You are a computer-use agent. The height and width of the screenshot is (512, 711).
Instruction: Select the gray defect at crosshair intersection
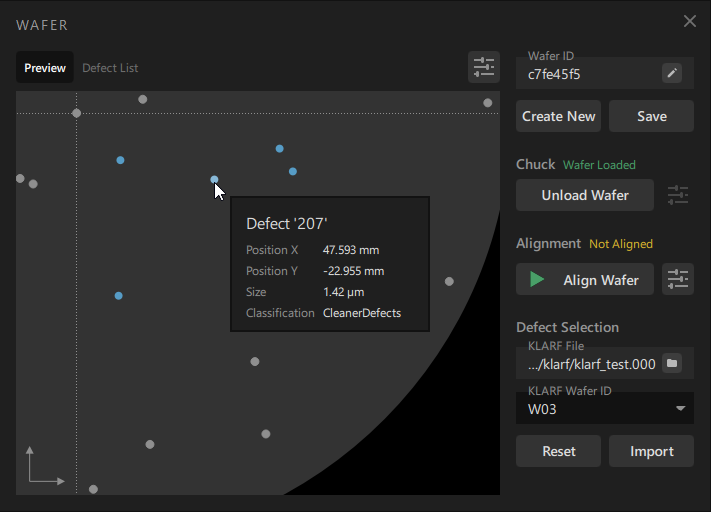[x=77, y=113]
